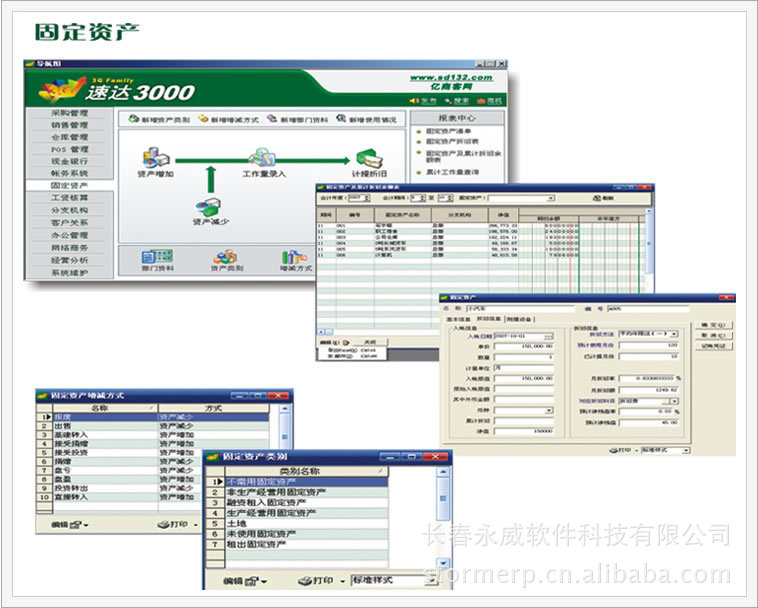Click the 打印 printer icon in the 固定资产类别 window
758x608 pixels.
coord(305,580)
